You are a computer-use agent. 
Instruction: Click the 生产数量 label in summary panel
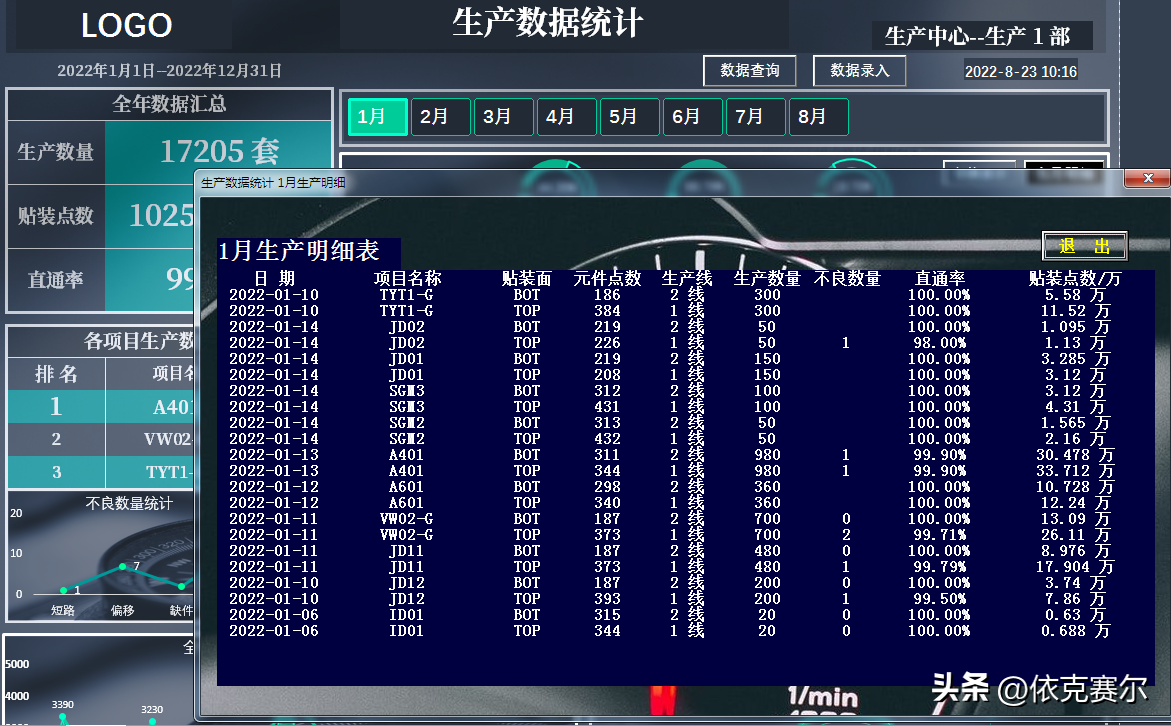pos(56,152)
